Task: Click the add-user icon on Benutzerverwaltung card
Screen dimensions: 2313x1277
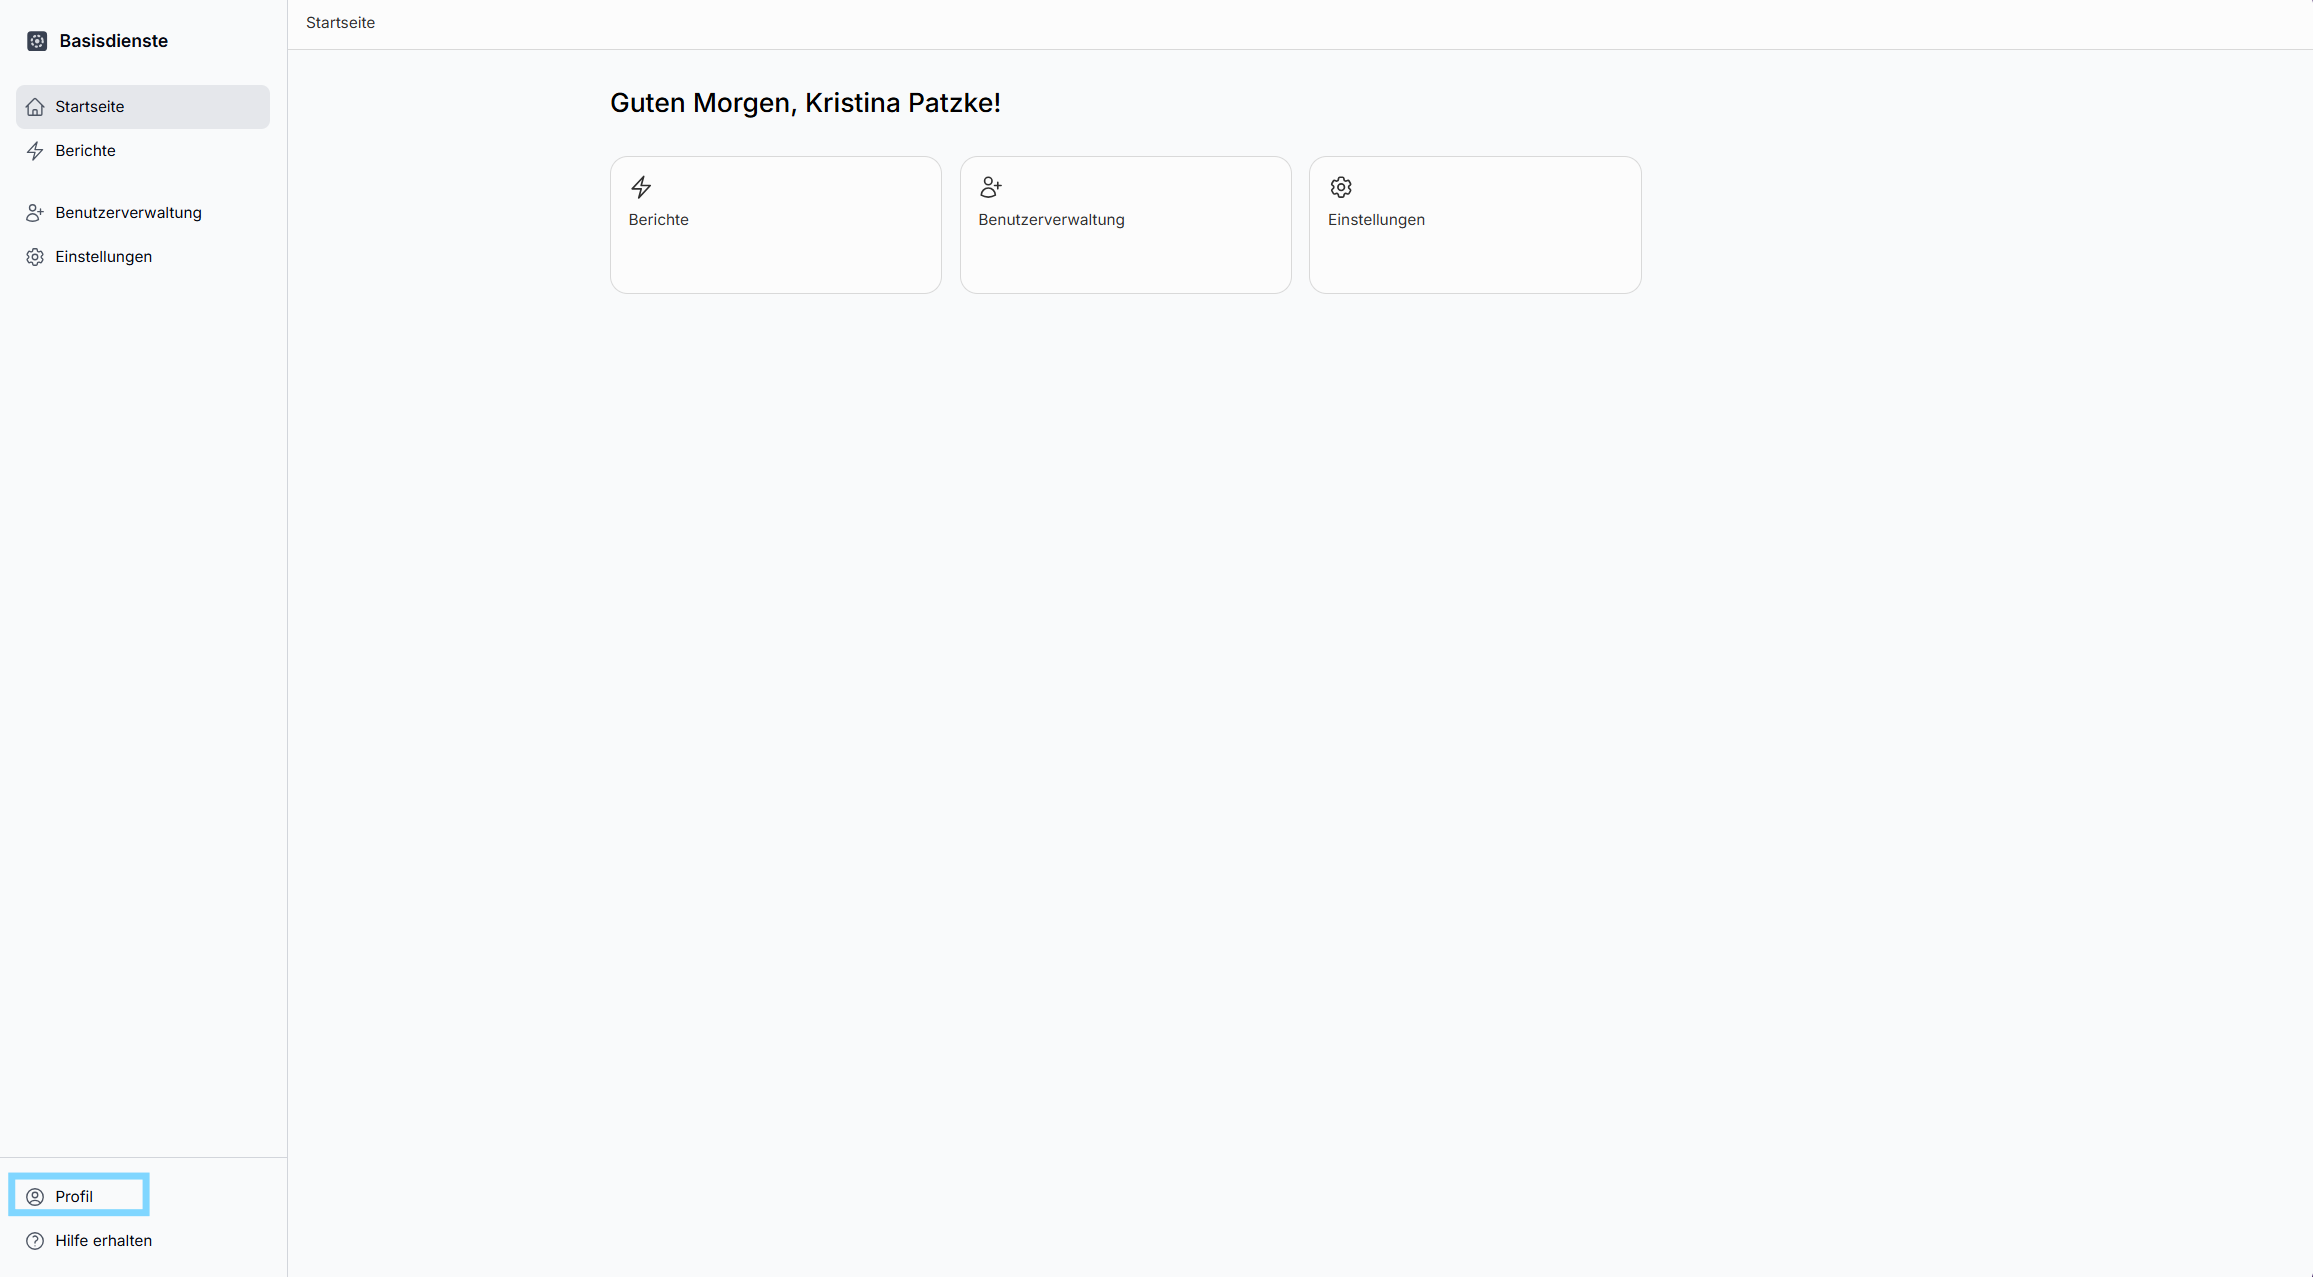Action: 991,187
